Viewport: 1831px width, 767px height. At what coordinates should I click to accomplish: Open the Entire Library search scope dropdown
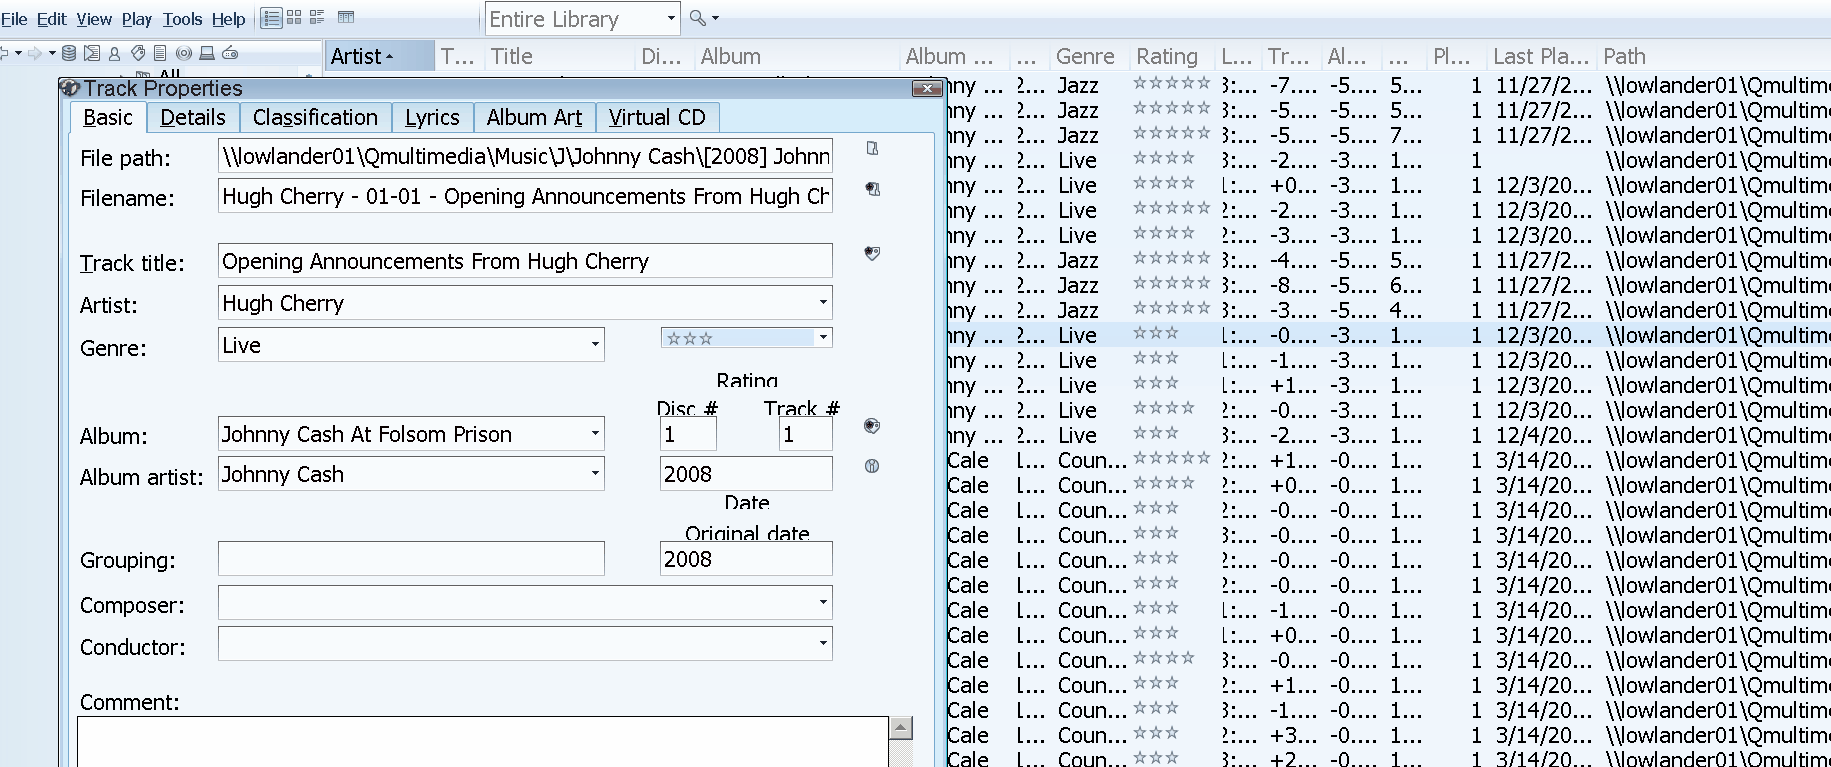pos(671,19)
